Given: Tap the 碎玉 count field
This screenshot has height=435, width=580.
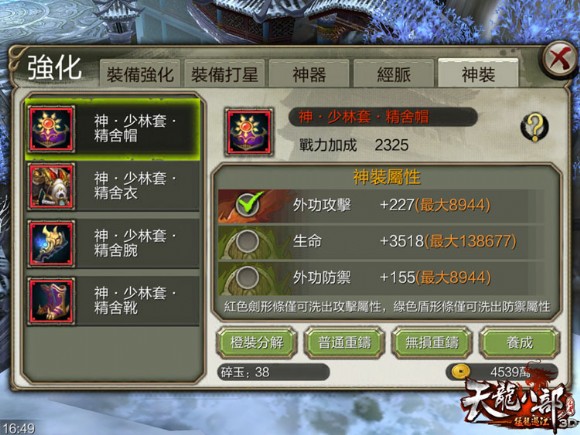Looking at the screenshot, I should [273, 372].
